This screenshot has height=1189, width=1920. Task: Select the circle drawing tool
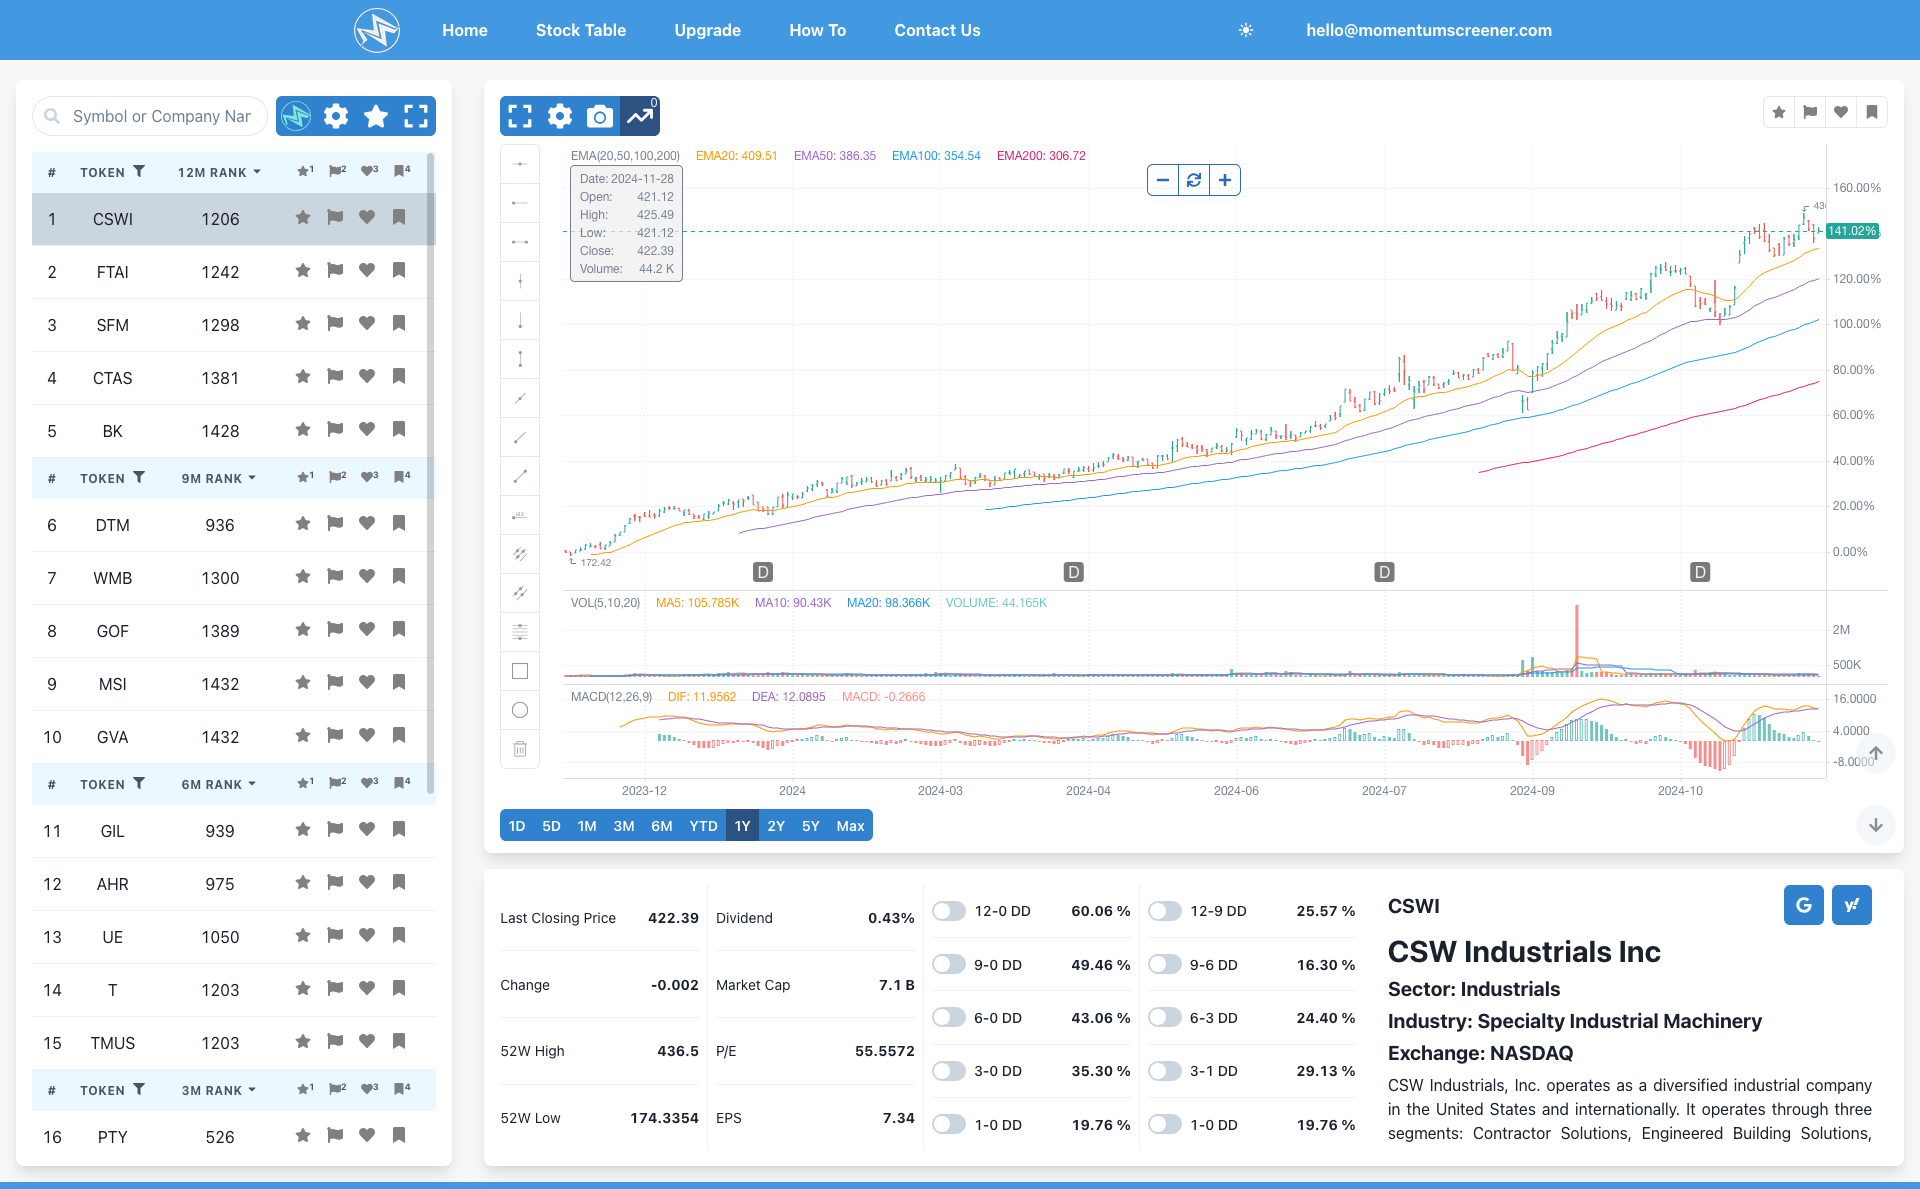[520, 710]
